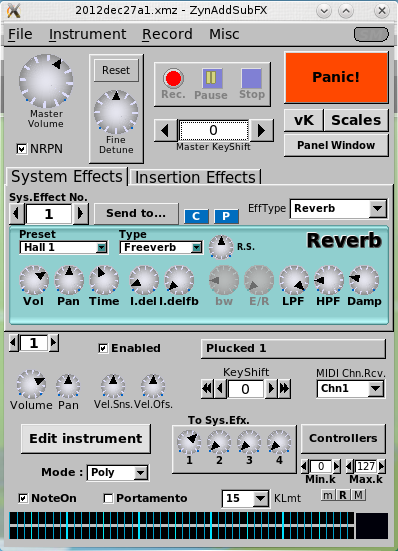
Task: Click Edit instrument button
Action: (x=86, y=439)
